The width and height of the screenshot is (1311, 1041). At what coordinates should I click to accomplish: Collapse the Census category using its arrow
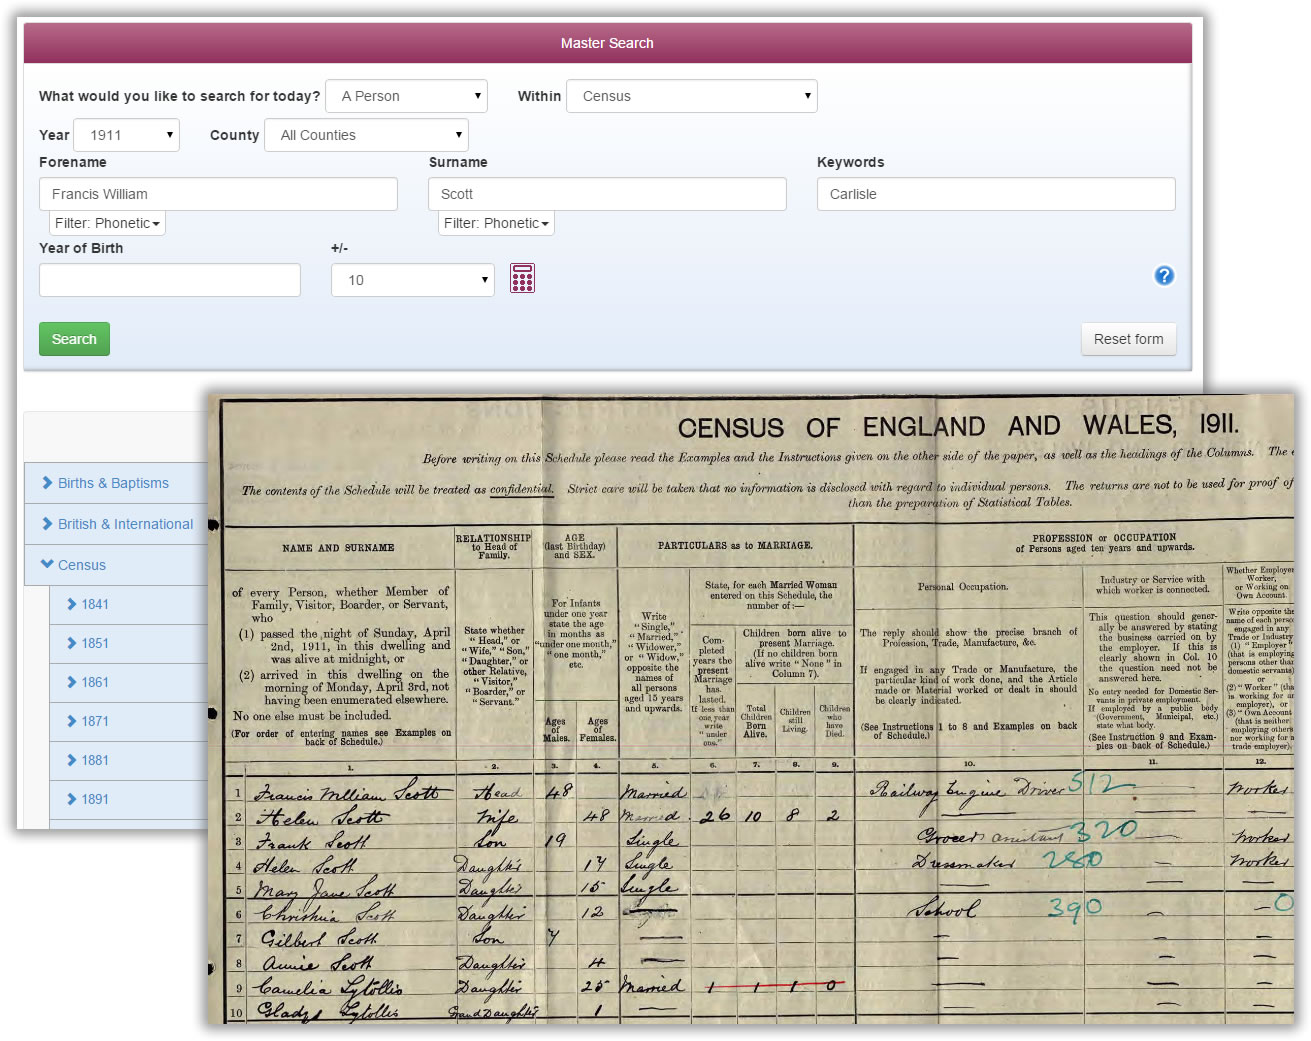tap(47, 565)
